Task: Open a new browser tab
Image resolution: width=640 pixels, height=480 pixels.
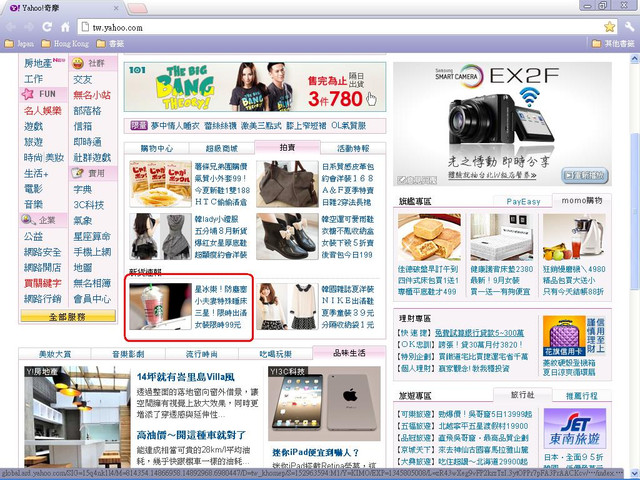Action: (137, 8)
